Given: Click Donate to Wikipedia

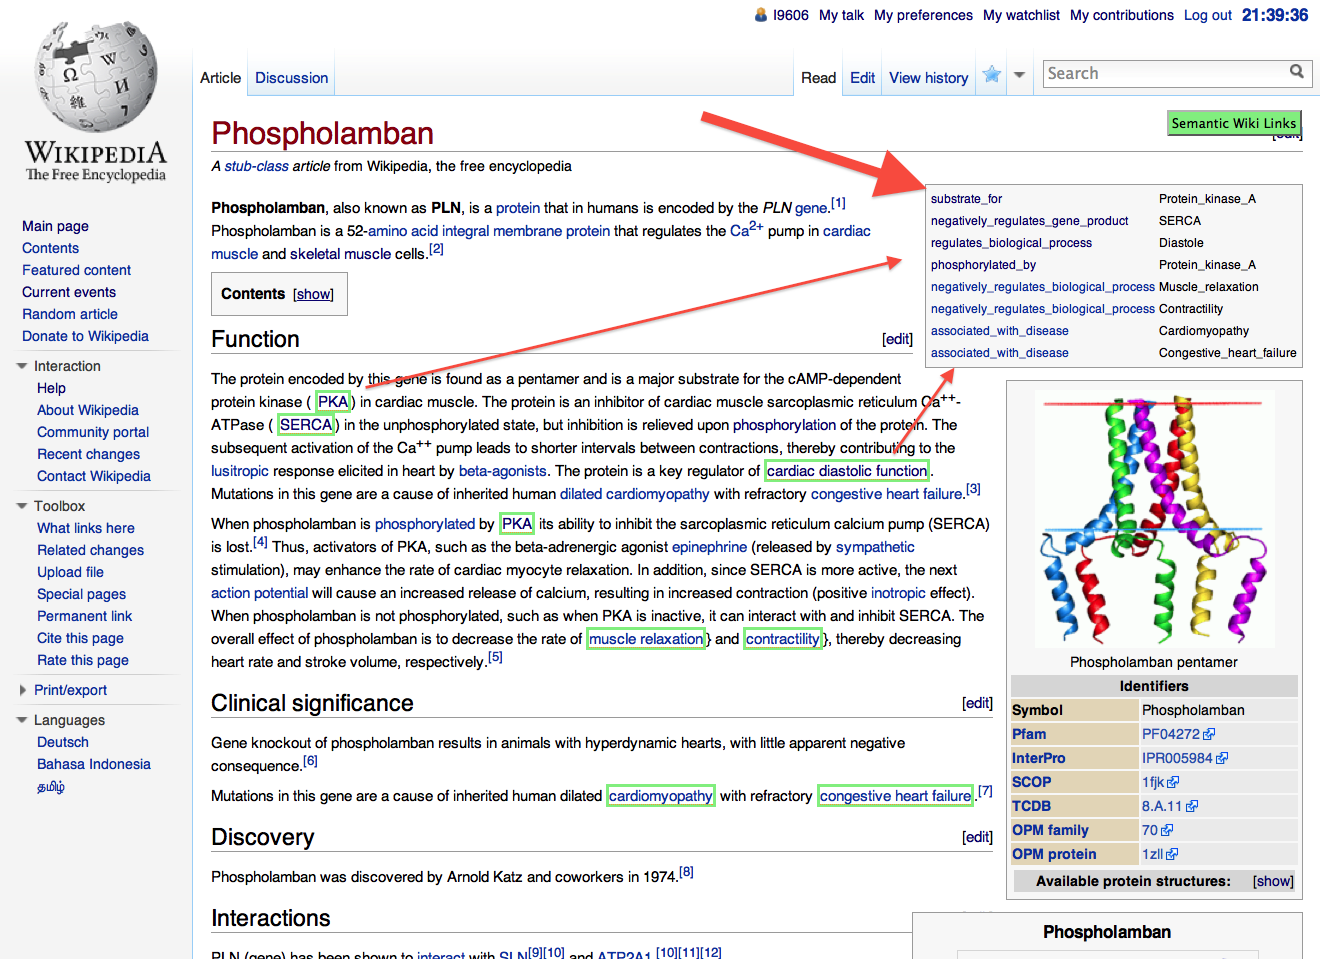Looking at the screenshot, I should point(85,336).
